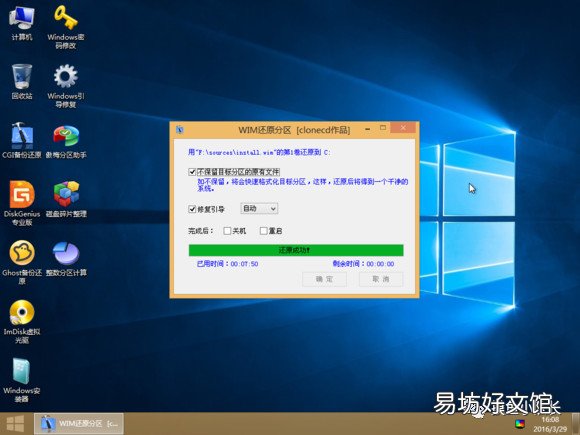Expand the 自动 boot repair dropdown
This screenshot has height=435, width=580.
pos(259,209)
